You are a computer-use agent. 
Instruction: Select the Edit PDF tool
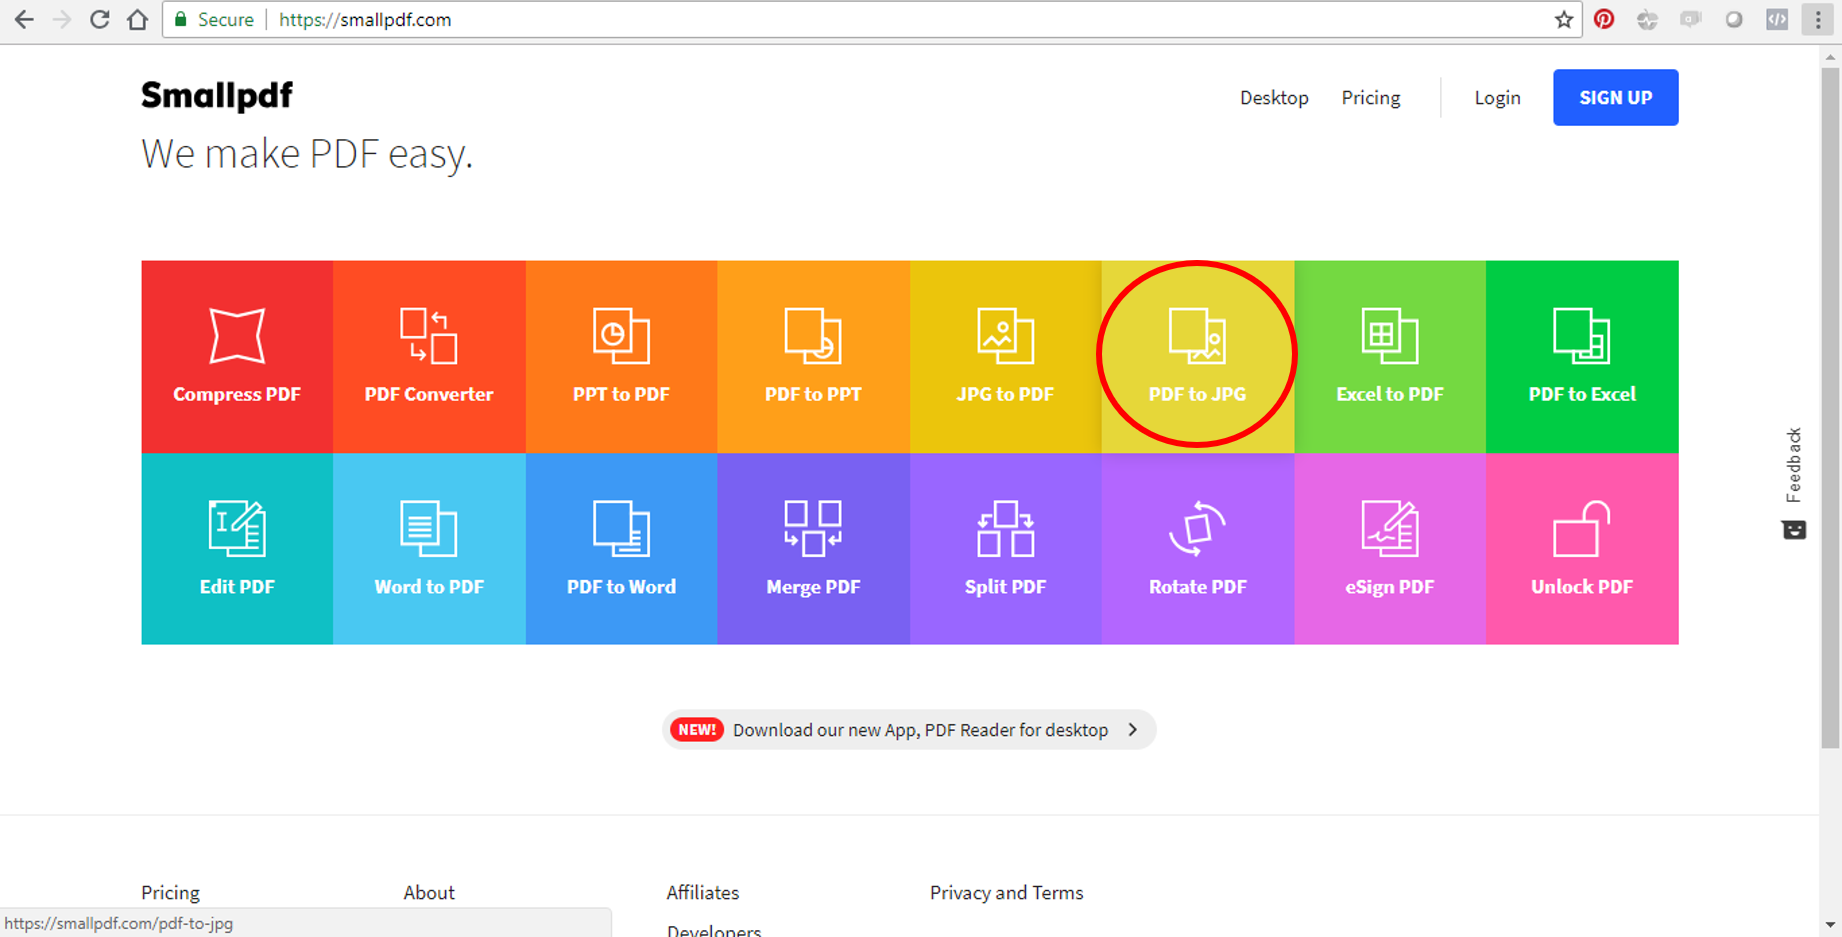(236, 549)
